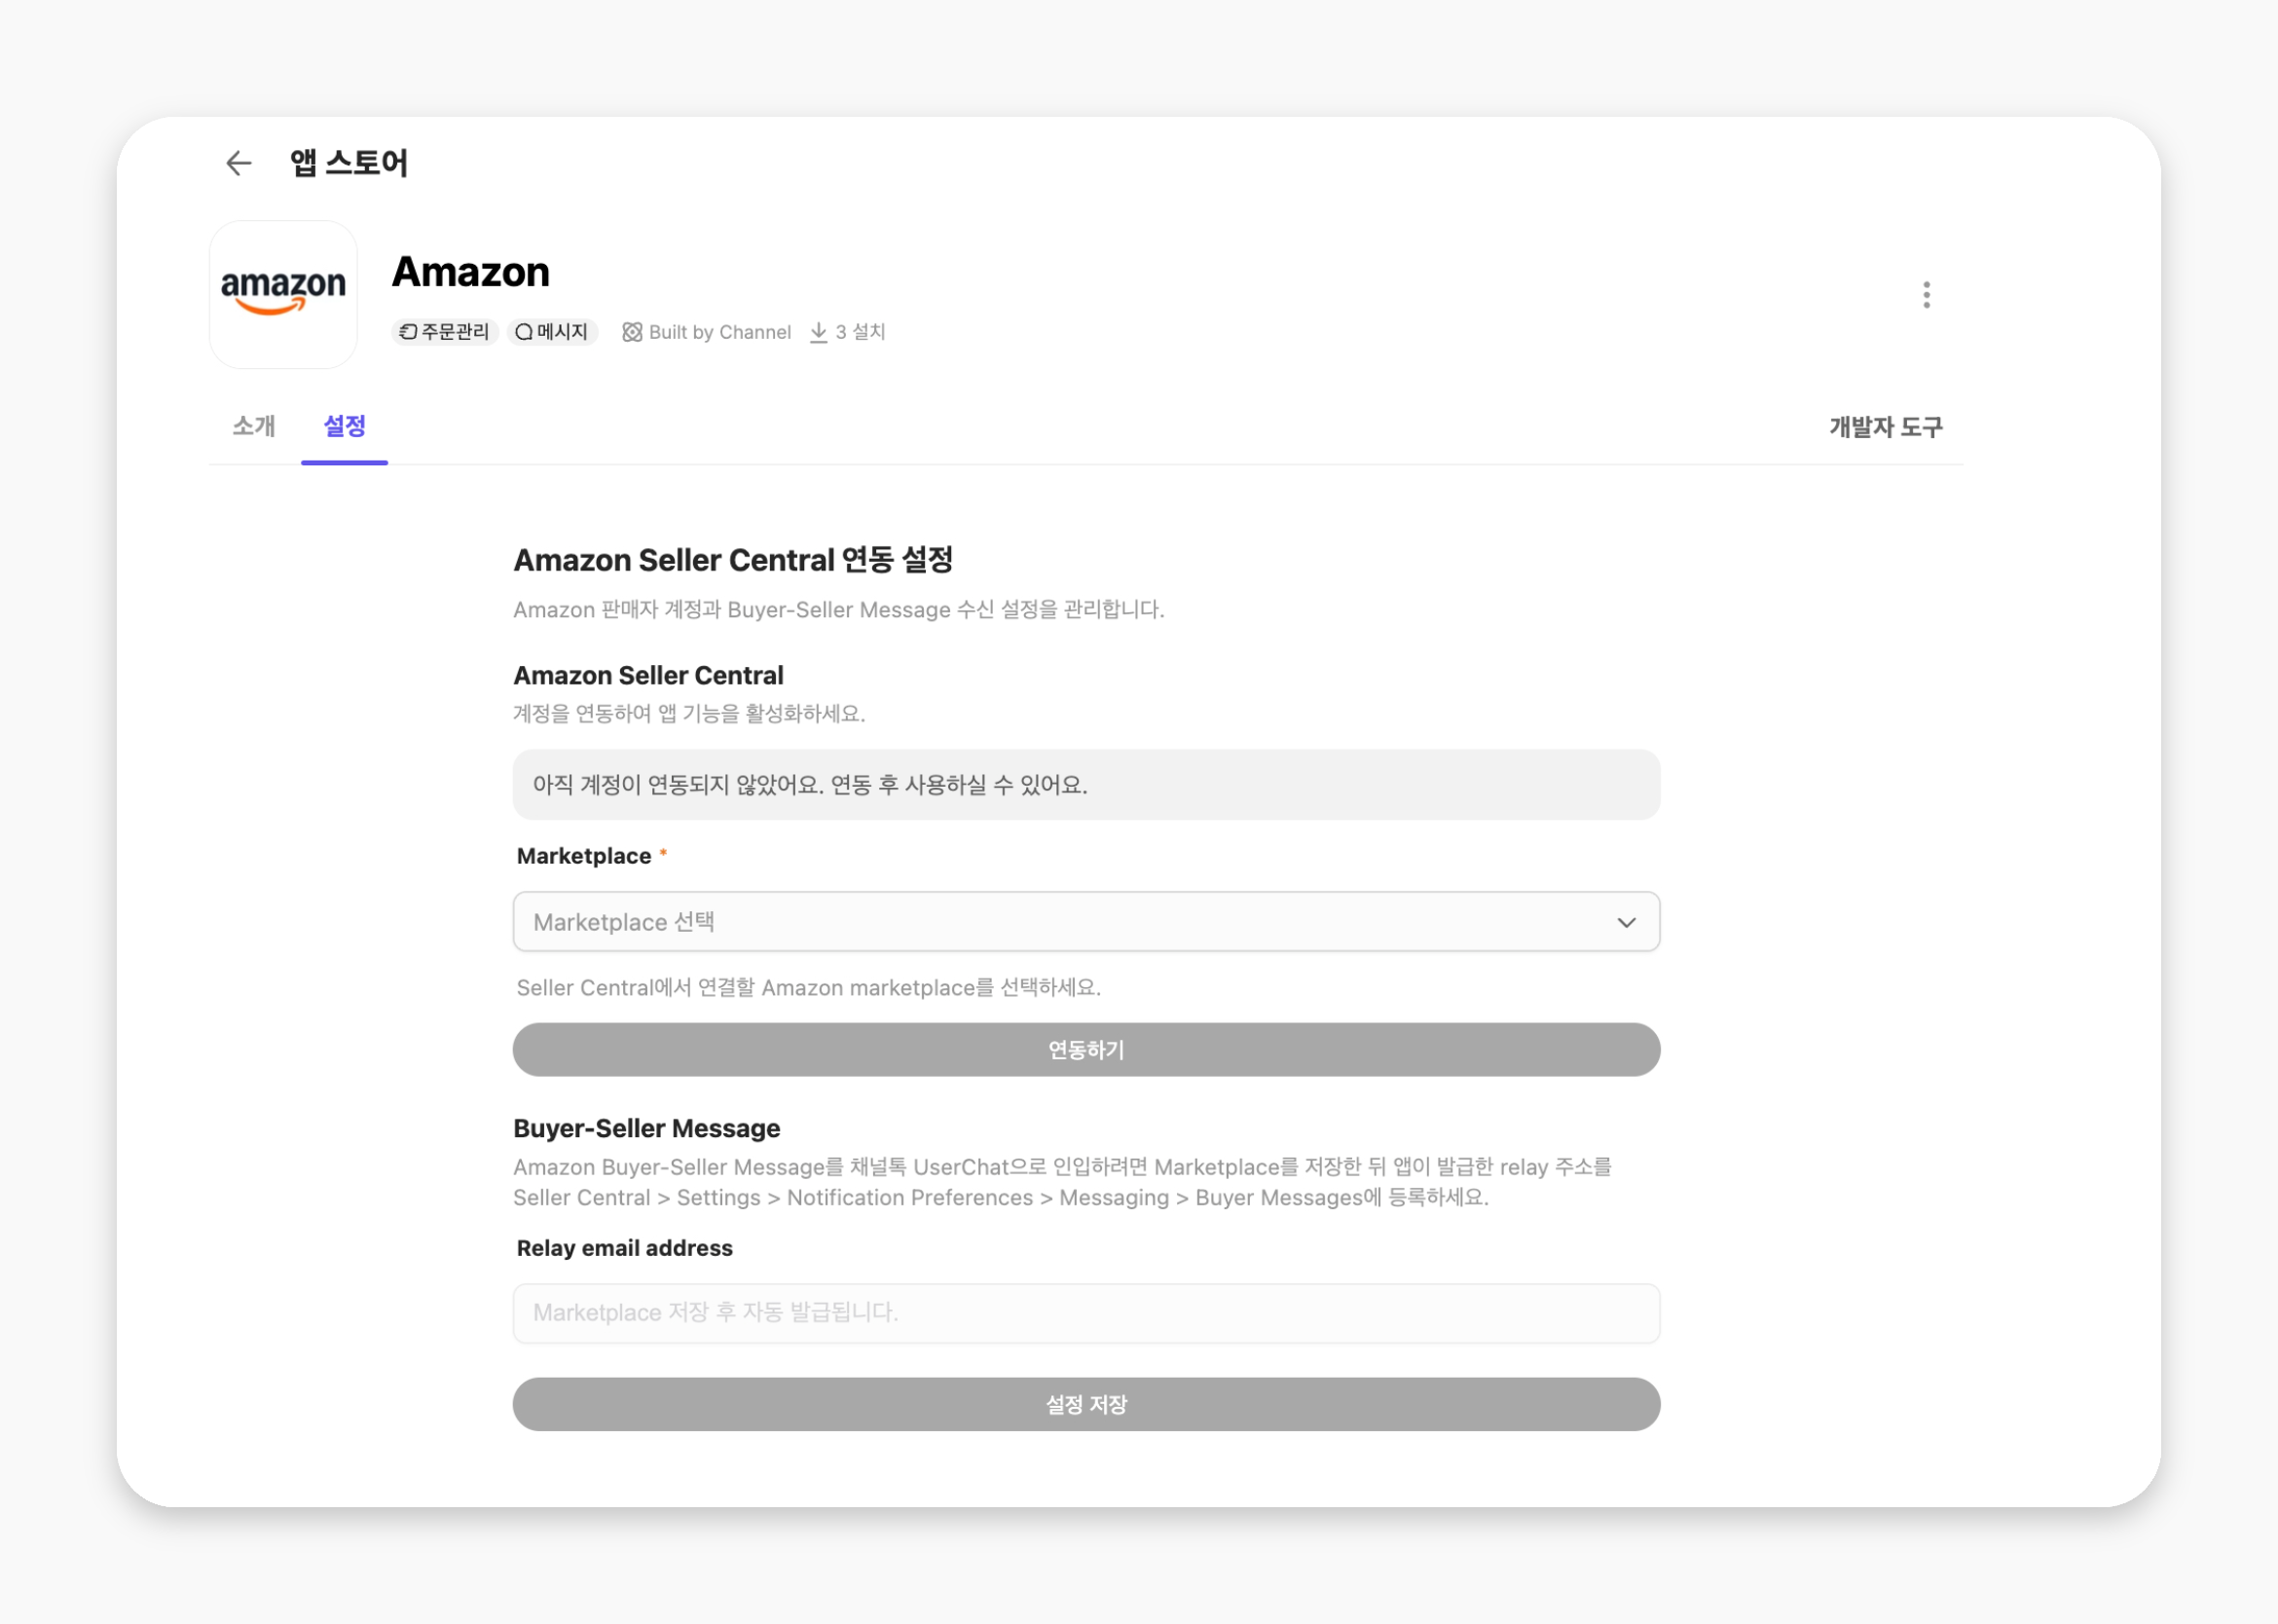Open the three-dot more options menu
2278x1624 pixels.
click(1926, 295)
